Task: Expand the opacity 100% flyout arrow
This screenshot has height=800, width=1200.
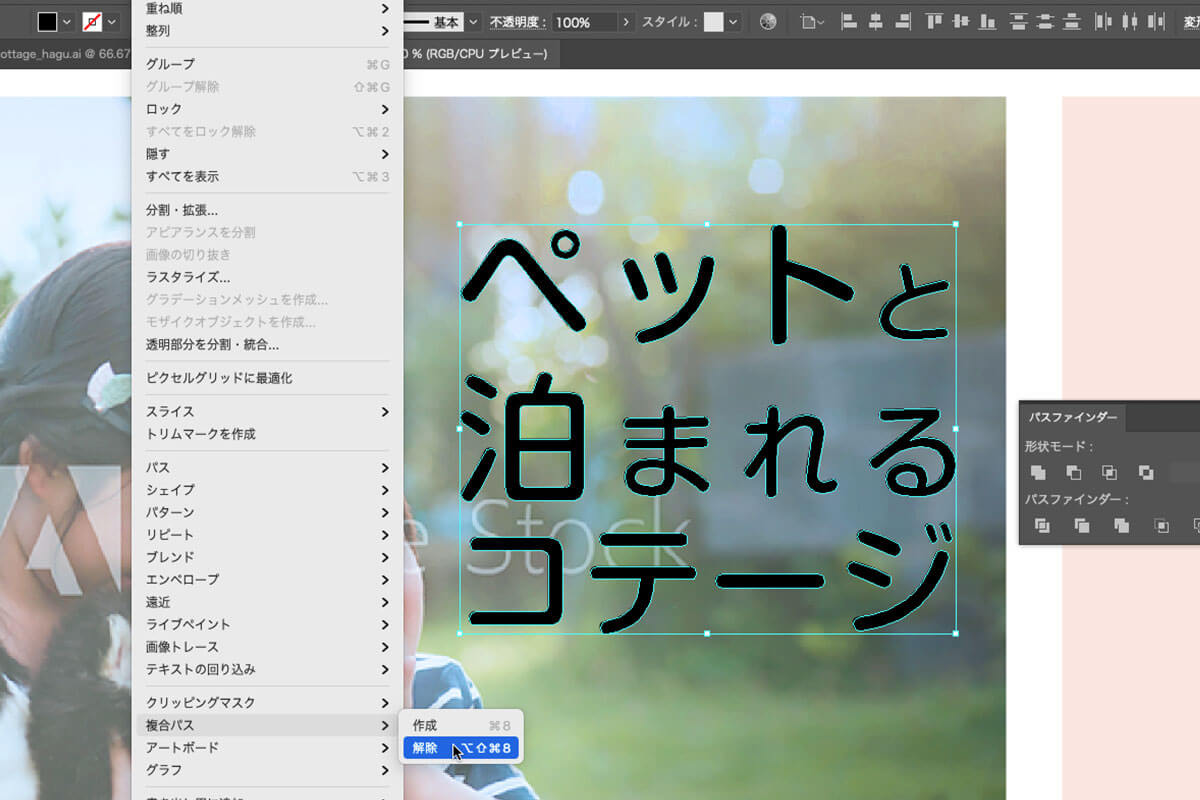Action: tap(626, 21)
